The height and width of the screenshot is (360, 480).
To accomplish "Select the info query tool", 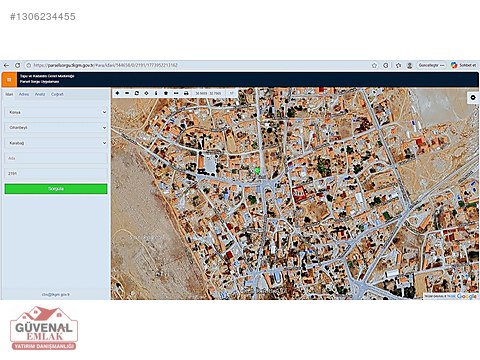I will pyautogui.click(x=156, y=93).
